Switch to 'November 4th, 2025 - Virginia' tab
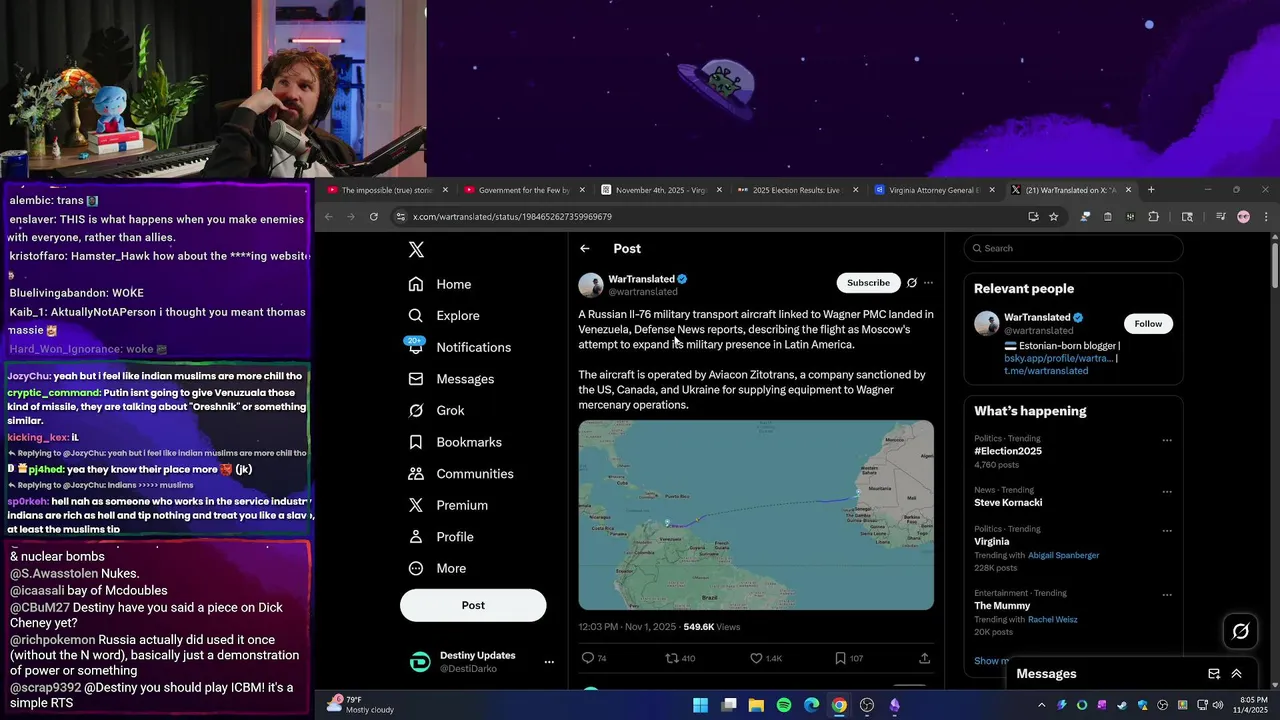1280x720 pixels. pyautogui.click(x=661, y=190)
